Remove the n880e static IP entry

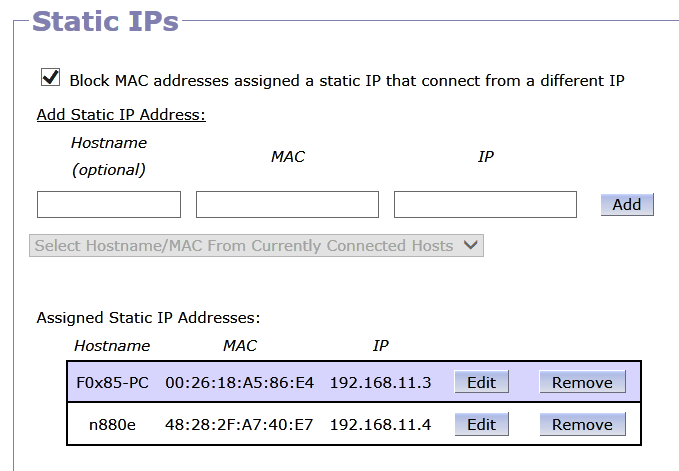(582, 424)
